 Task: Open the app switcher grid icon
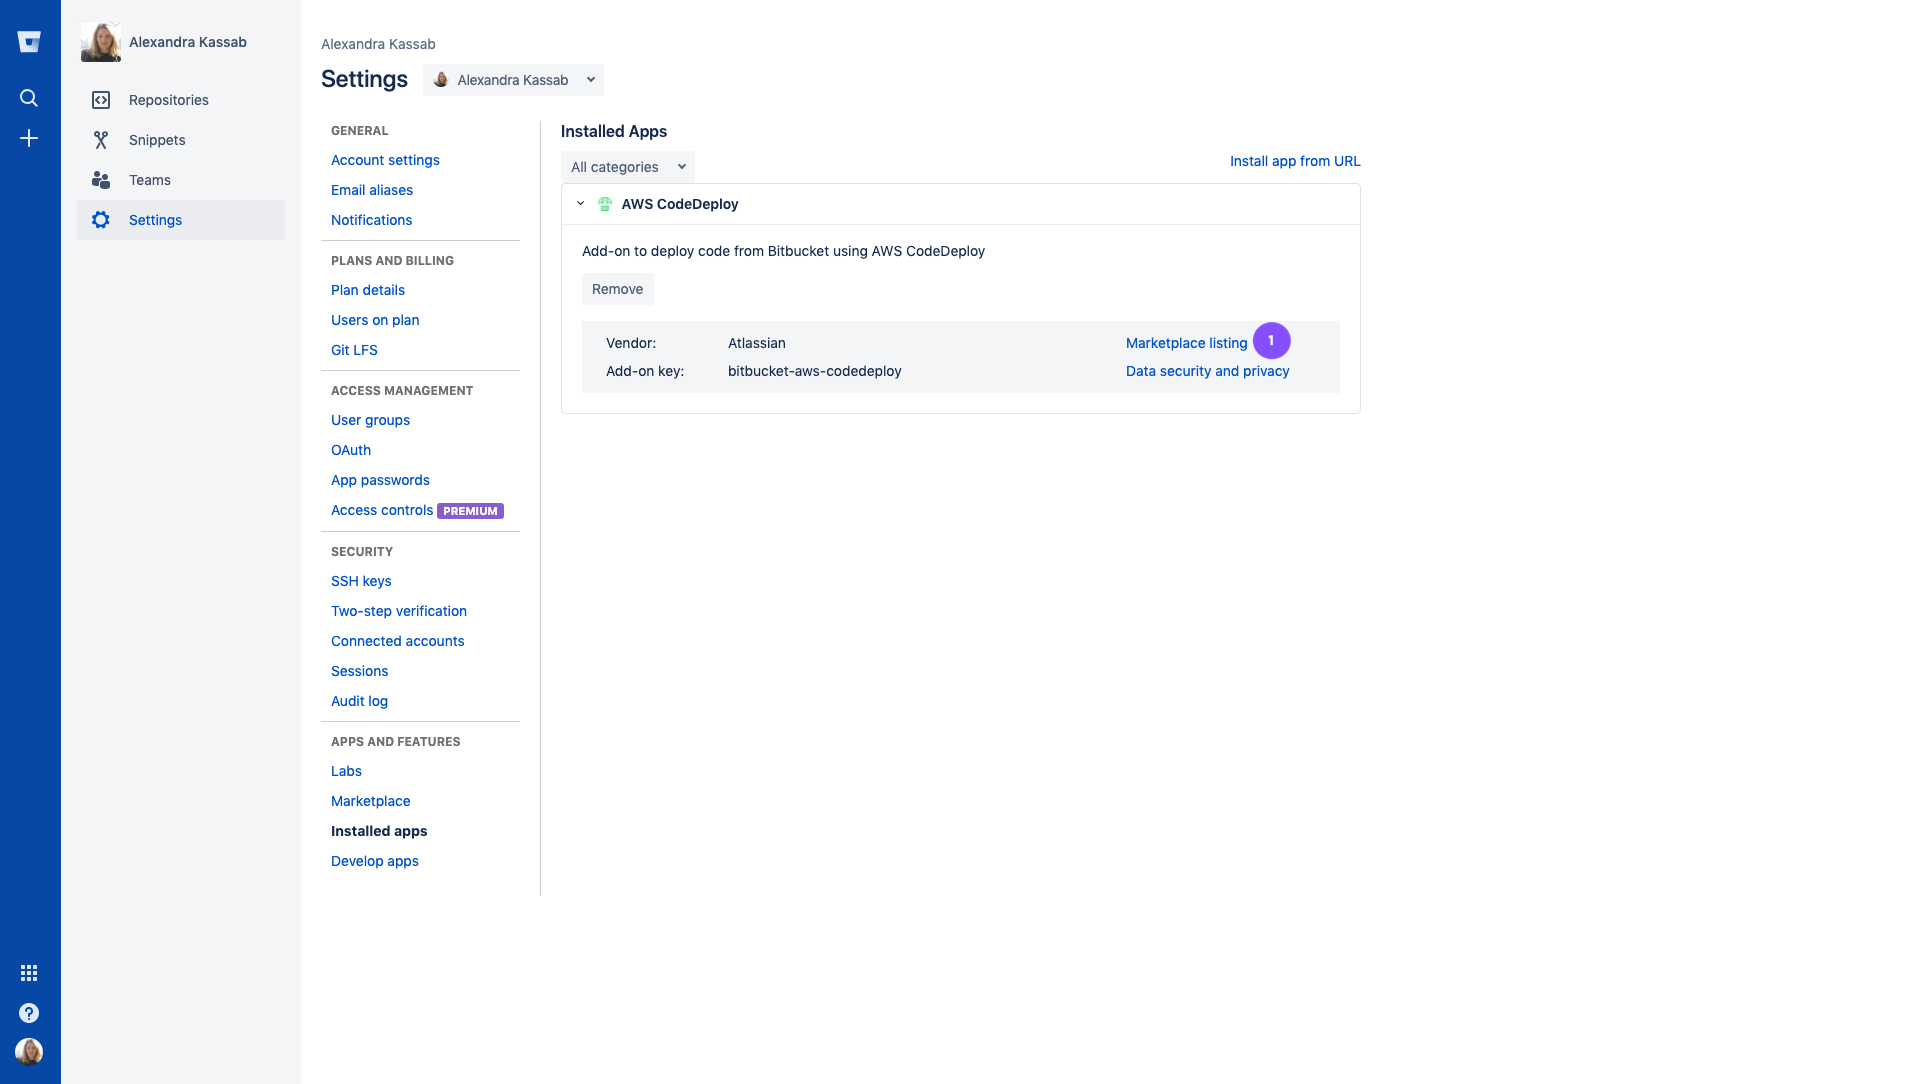(29, 973)
